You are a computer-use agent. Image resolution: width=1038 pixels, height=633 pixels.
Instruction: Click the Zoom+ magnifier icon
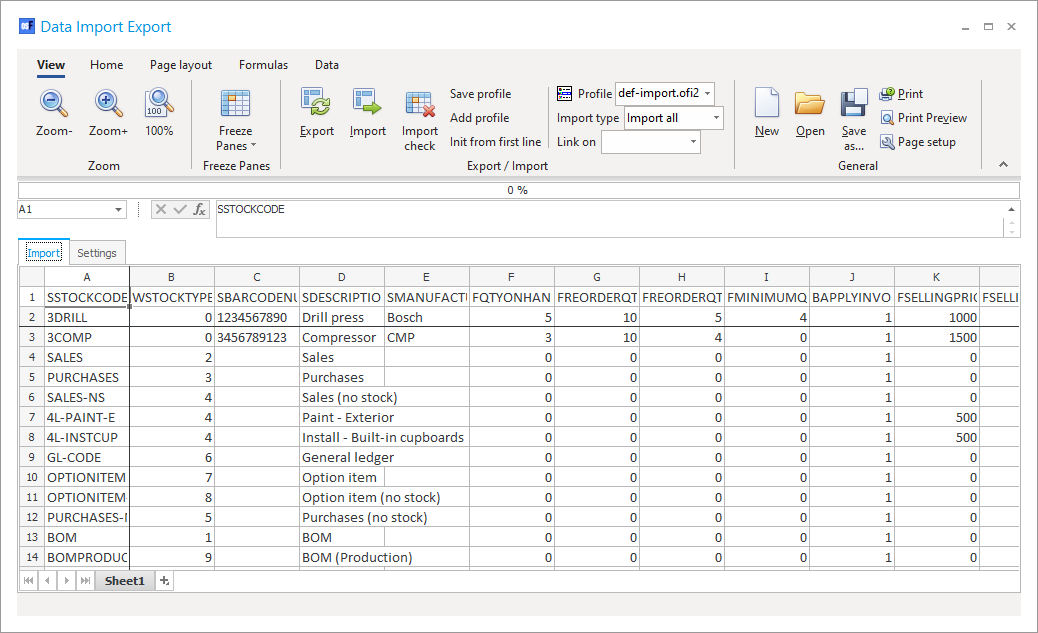tap(108, 104)
